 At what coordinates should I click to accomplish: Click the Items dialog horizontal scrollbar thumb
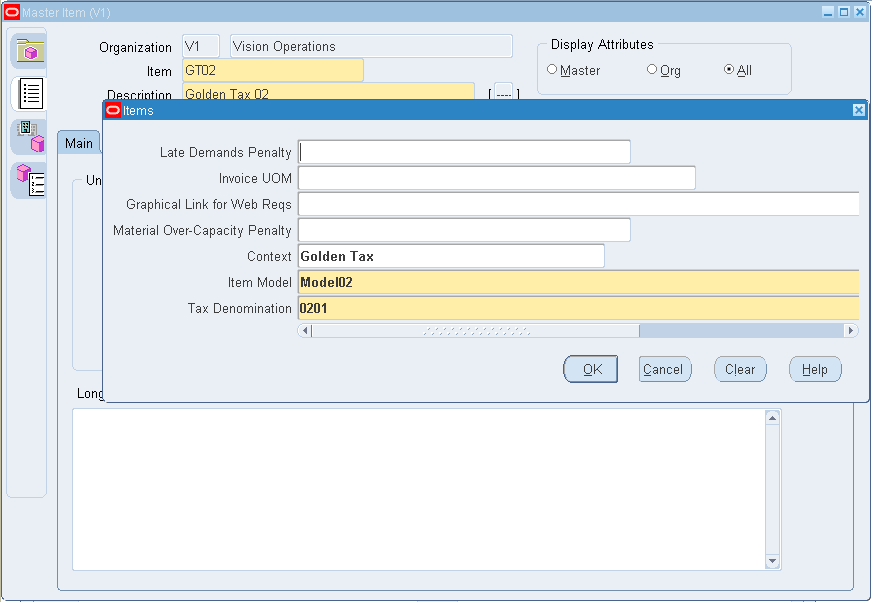(x=475, y=330)
